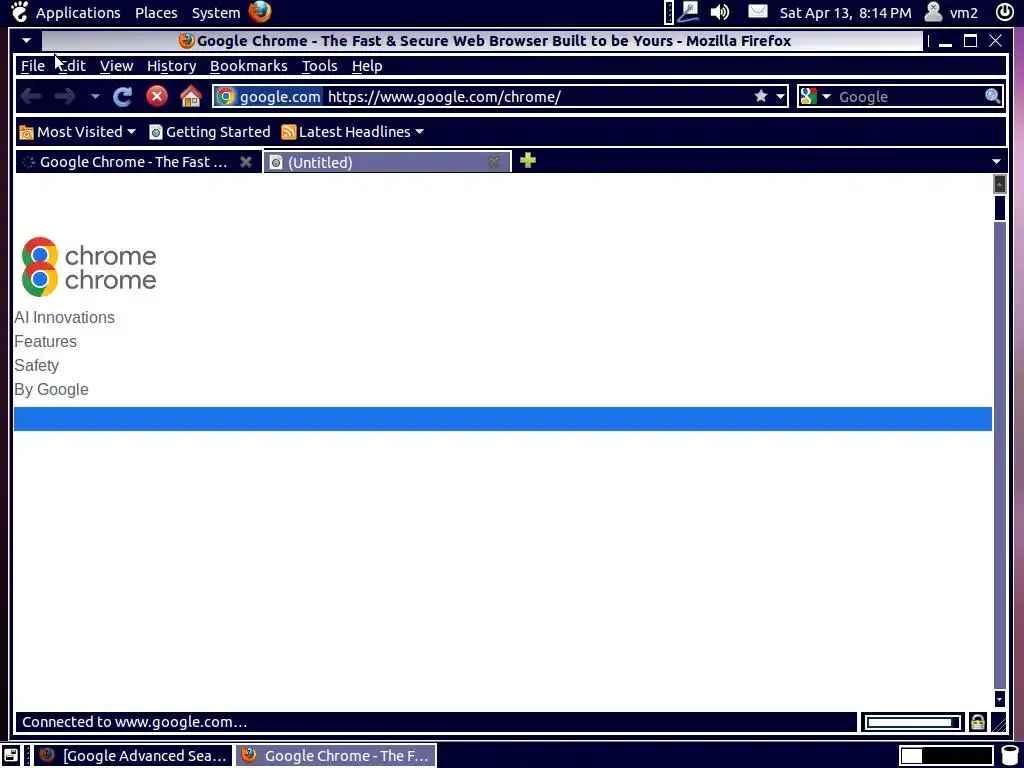This screenshot has height=768, width=1024.
Task: Expand the URL bar history dropdown
Action: pos(780,97)
